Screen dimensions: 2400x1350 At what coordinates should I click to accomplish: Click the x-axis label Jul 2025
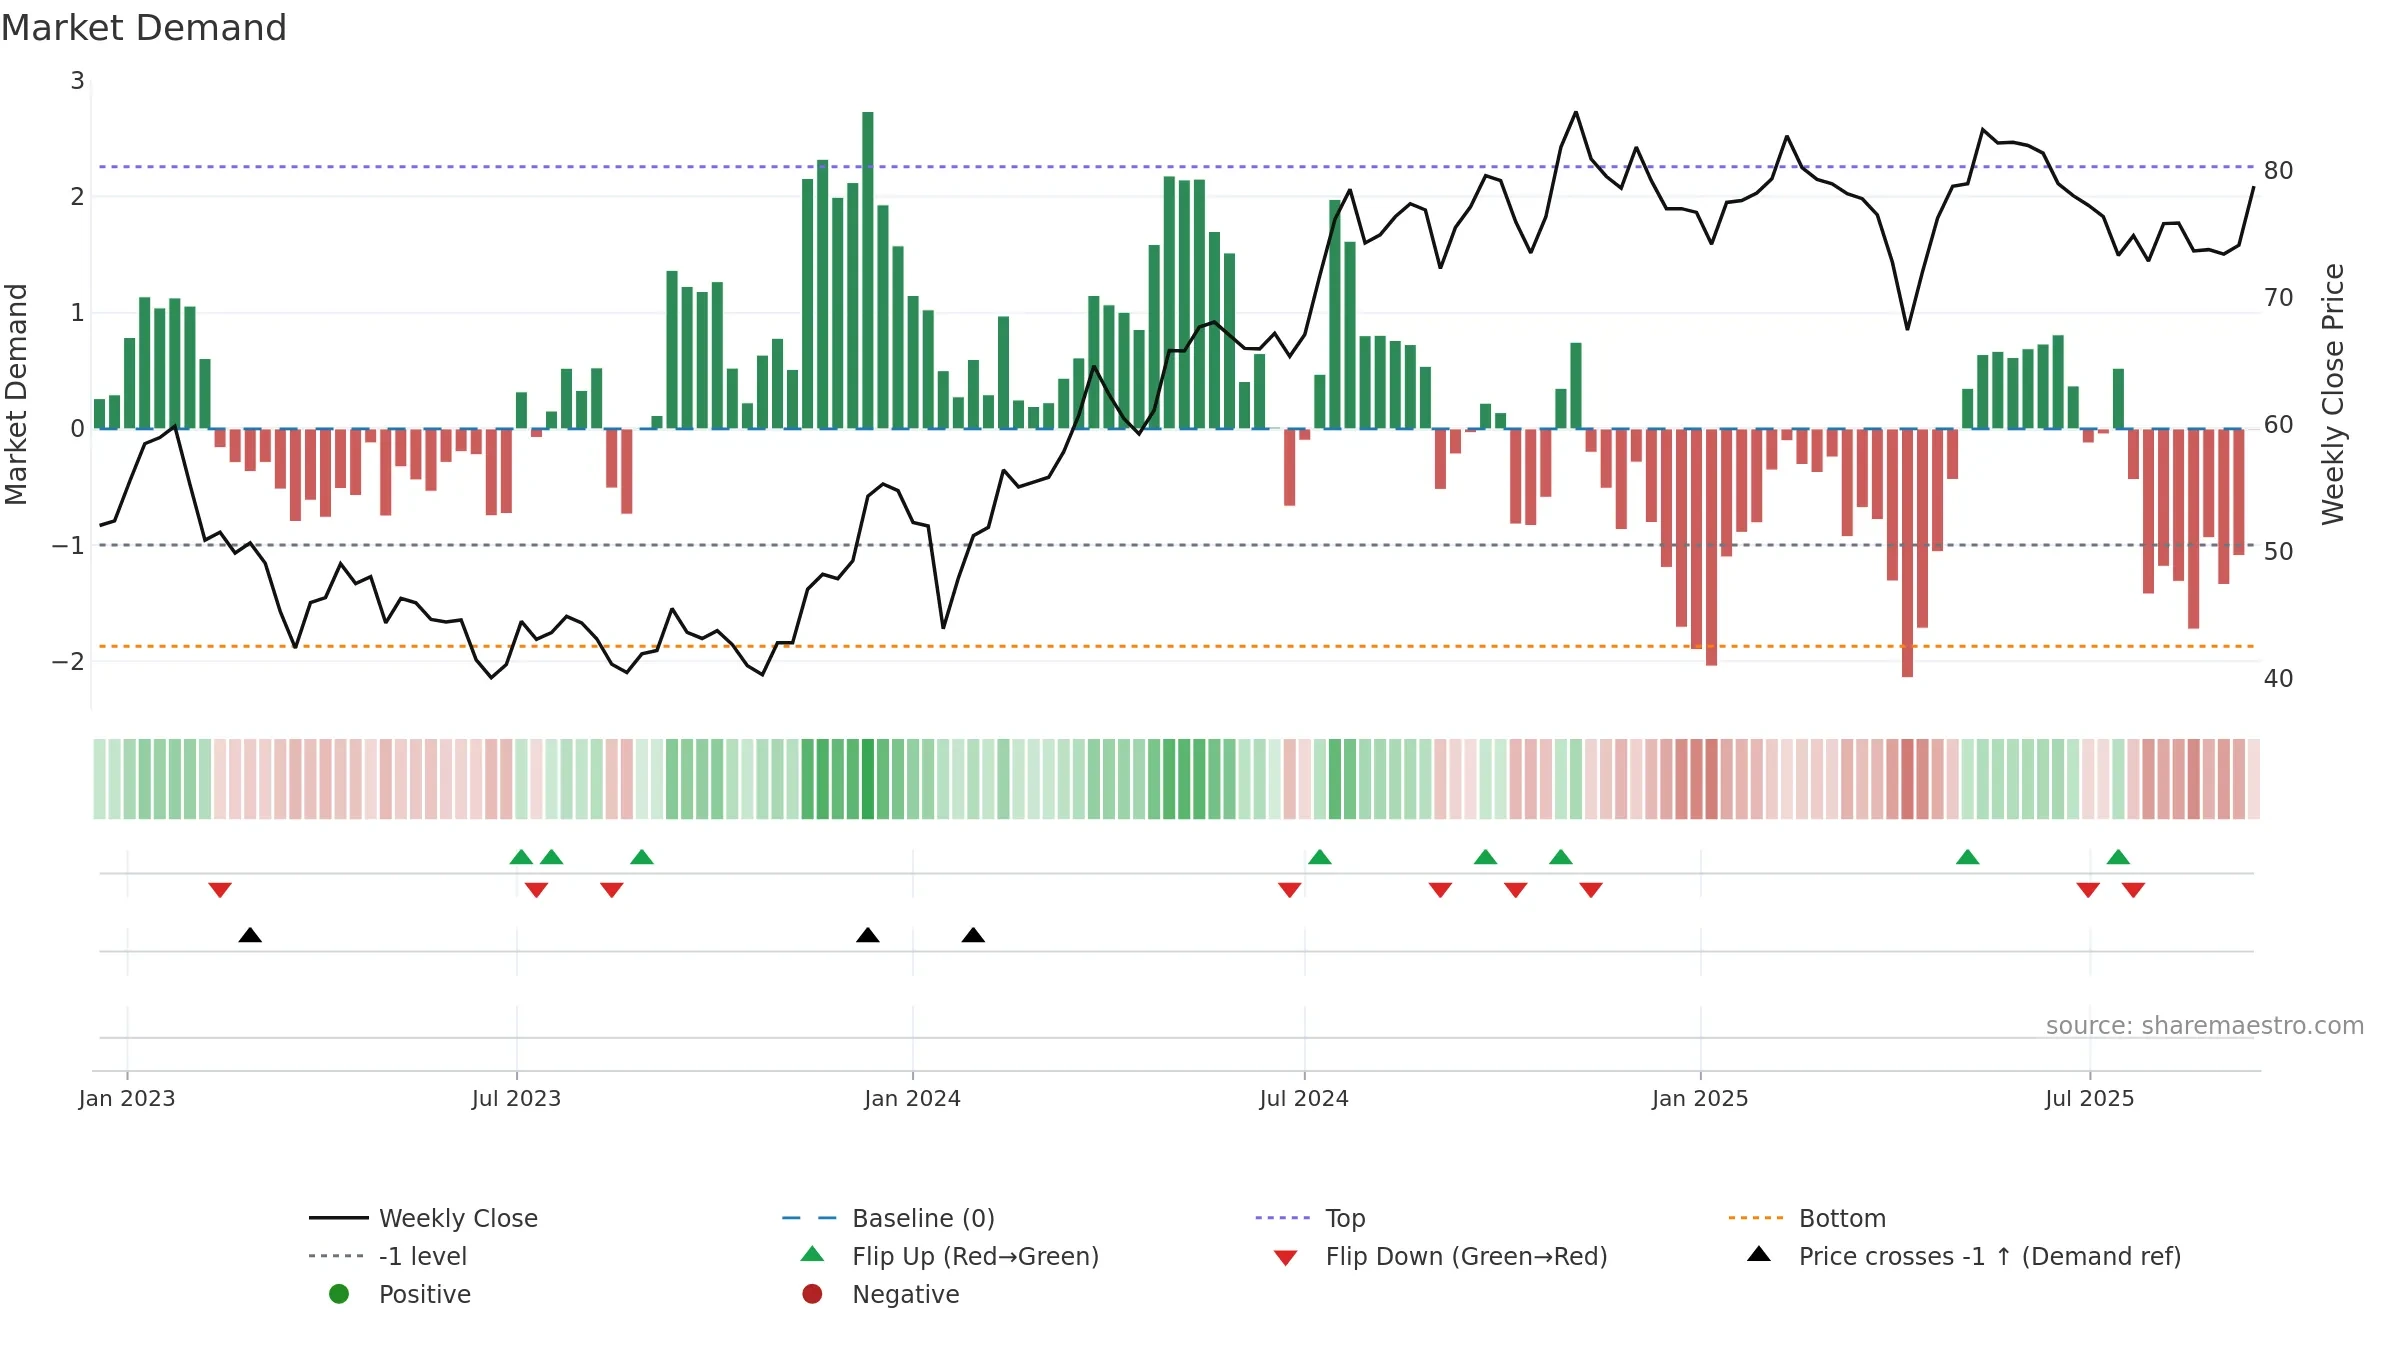pyautogui.click(x=2090, y=1098)
